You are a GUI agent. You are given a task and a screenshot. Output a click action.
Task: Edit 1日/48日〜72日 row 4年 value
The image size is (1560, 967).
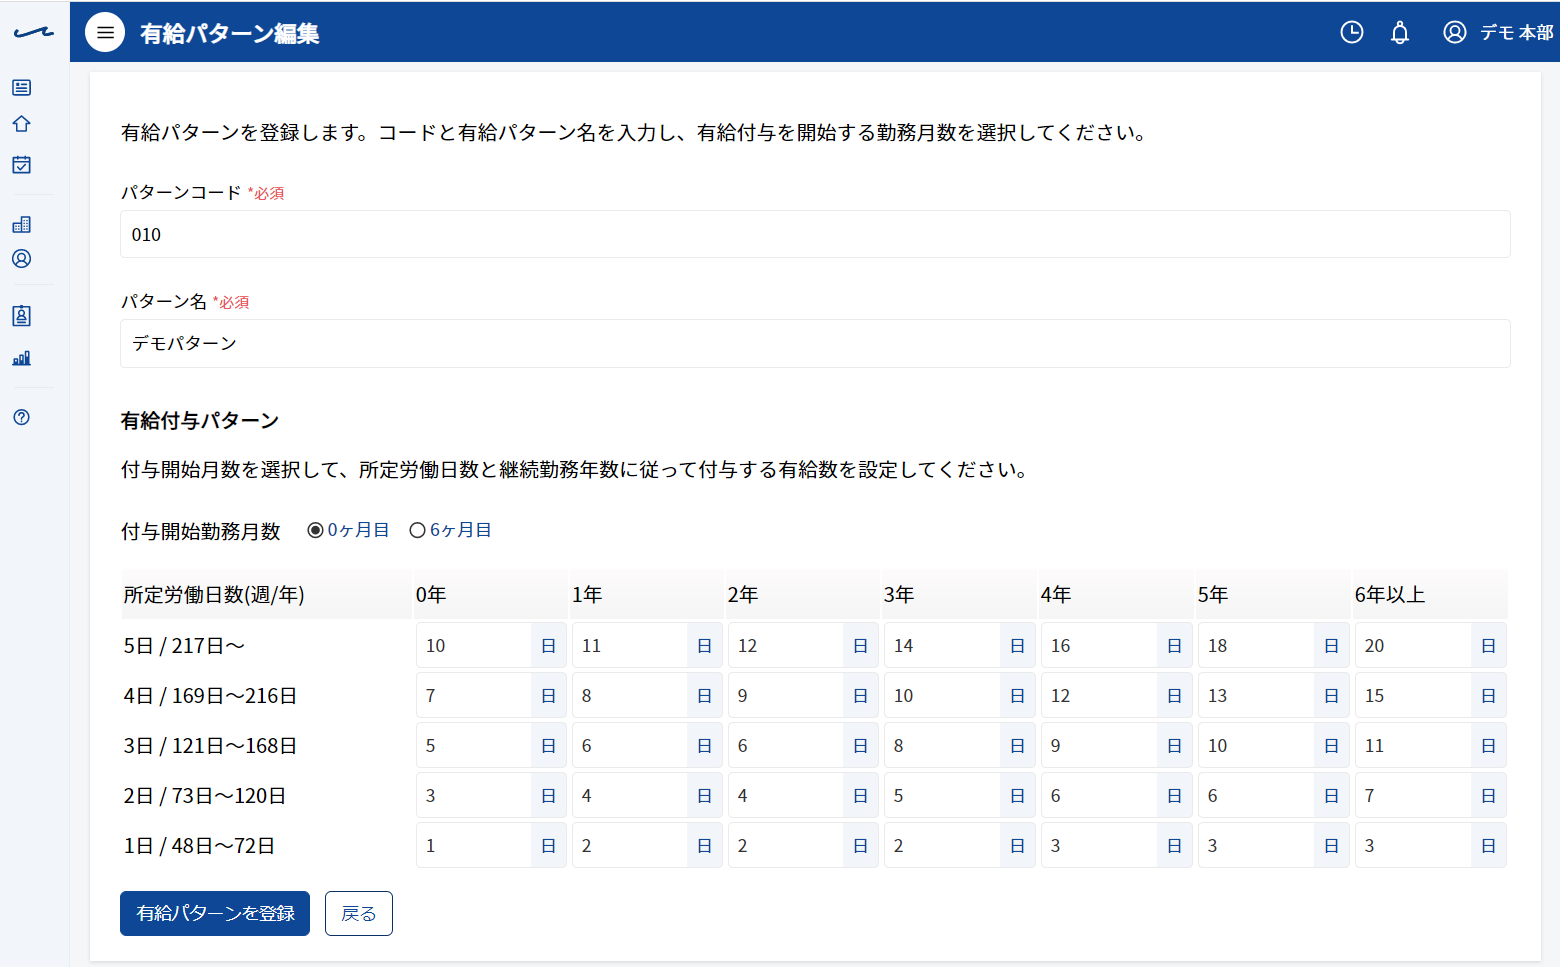tap(1099, 845)
